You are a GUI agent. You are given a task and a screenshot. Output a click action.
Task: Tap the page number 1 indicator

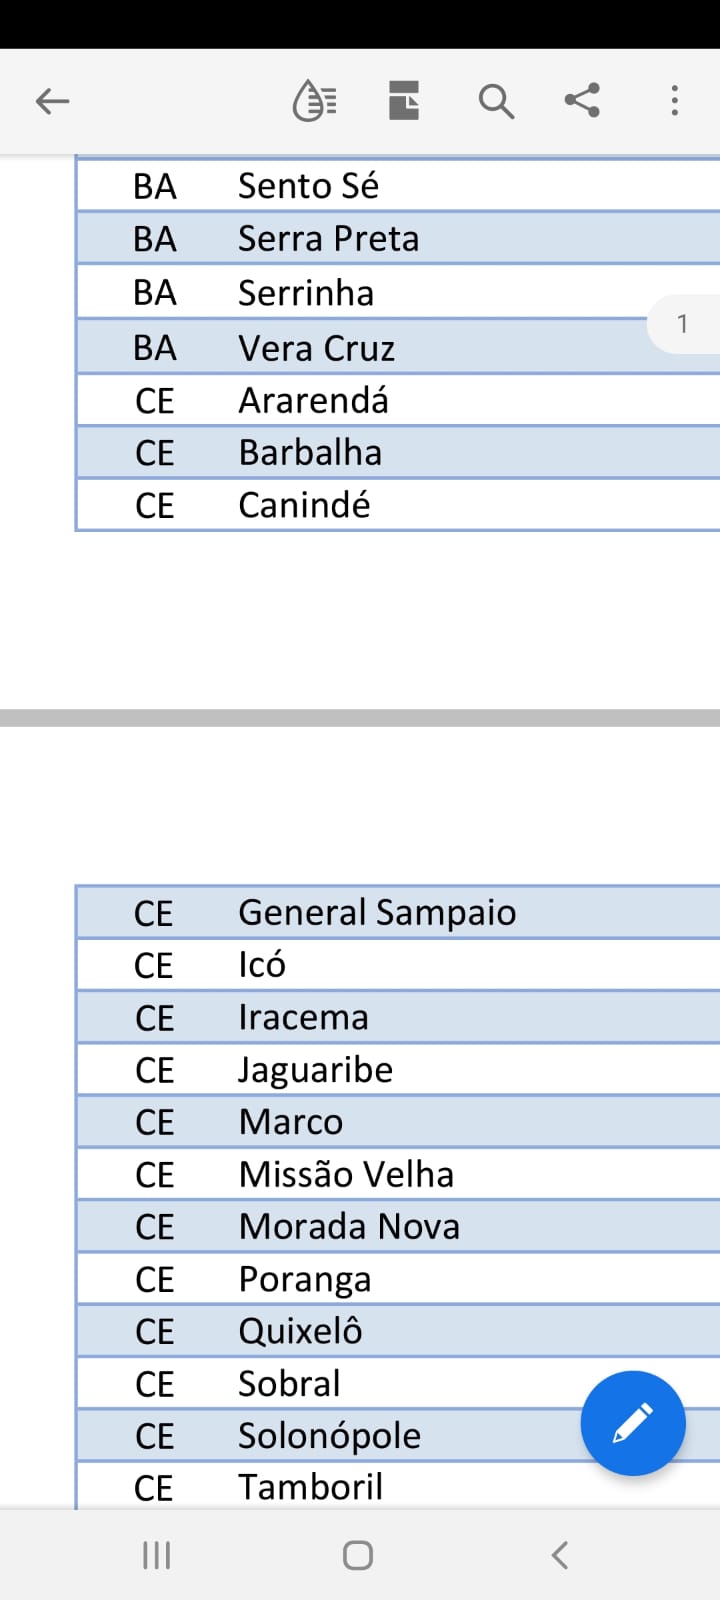tap(684, 324)
